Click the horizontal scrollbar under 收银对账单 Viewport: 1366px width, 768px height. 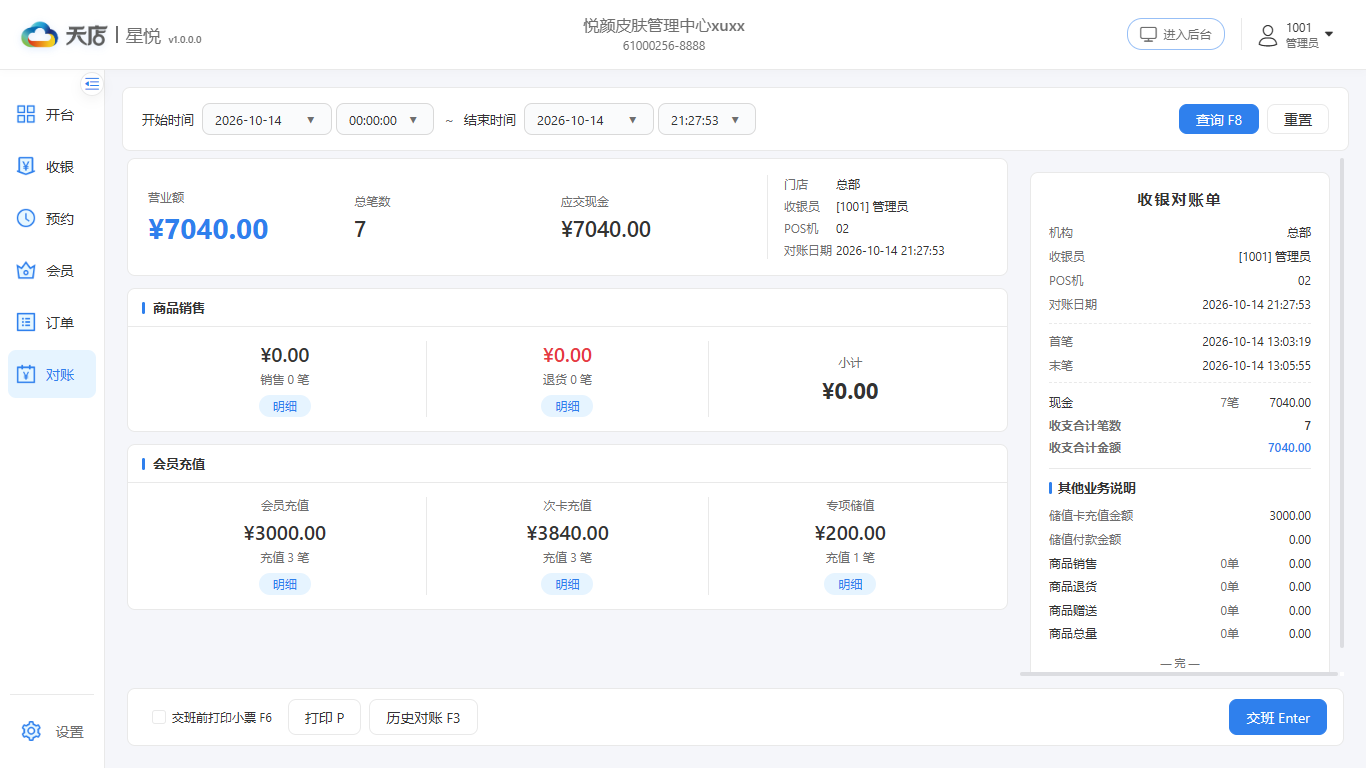pyautogui.click(x=1180, y=674)
